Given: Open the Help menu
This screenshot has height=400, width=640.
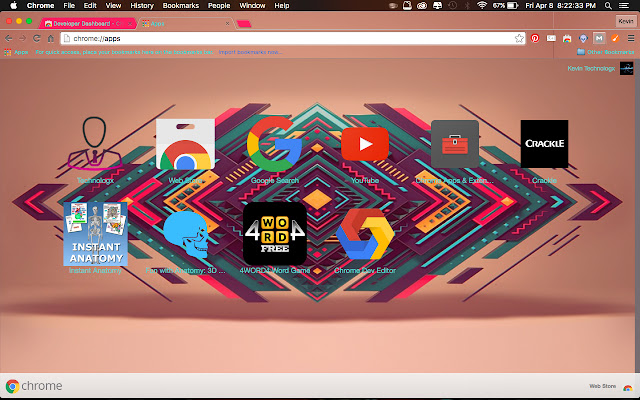Looking at the screenshot, I should [282, 6].
